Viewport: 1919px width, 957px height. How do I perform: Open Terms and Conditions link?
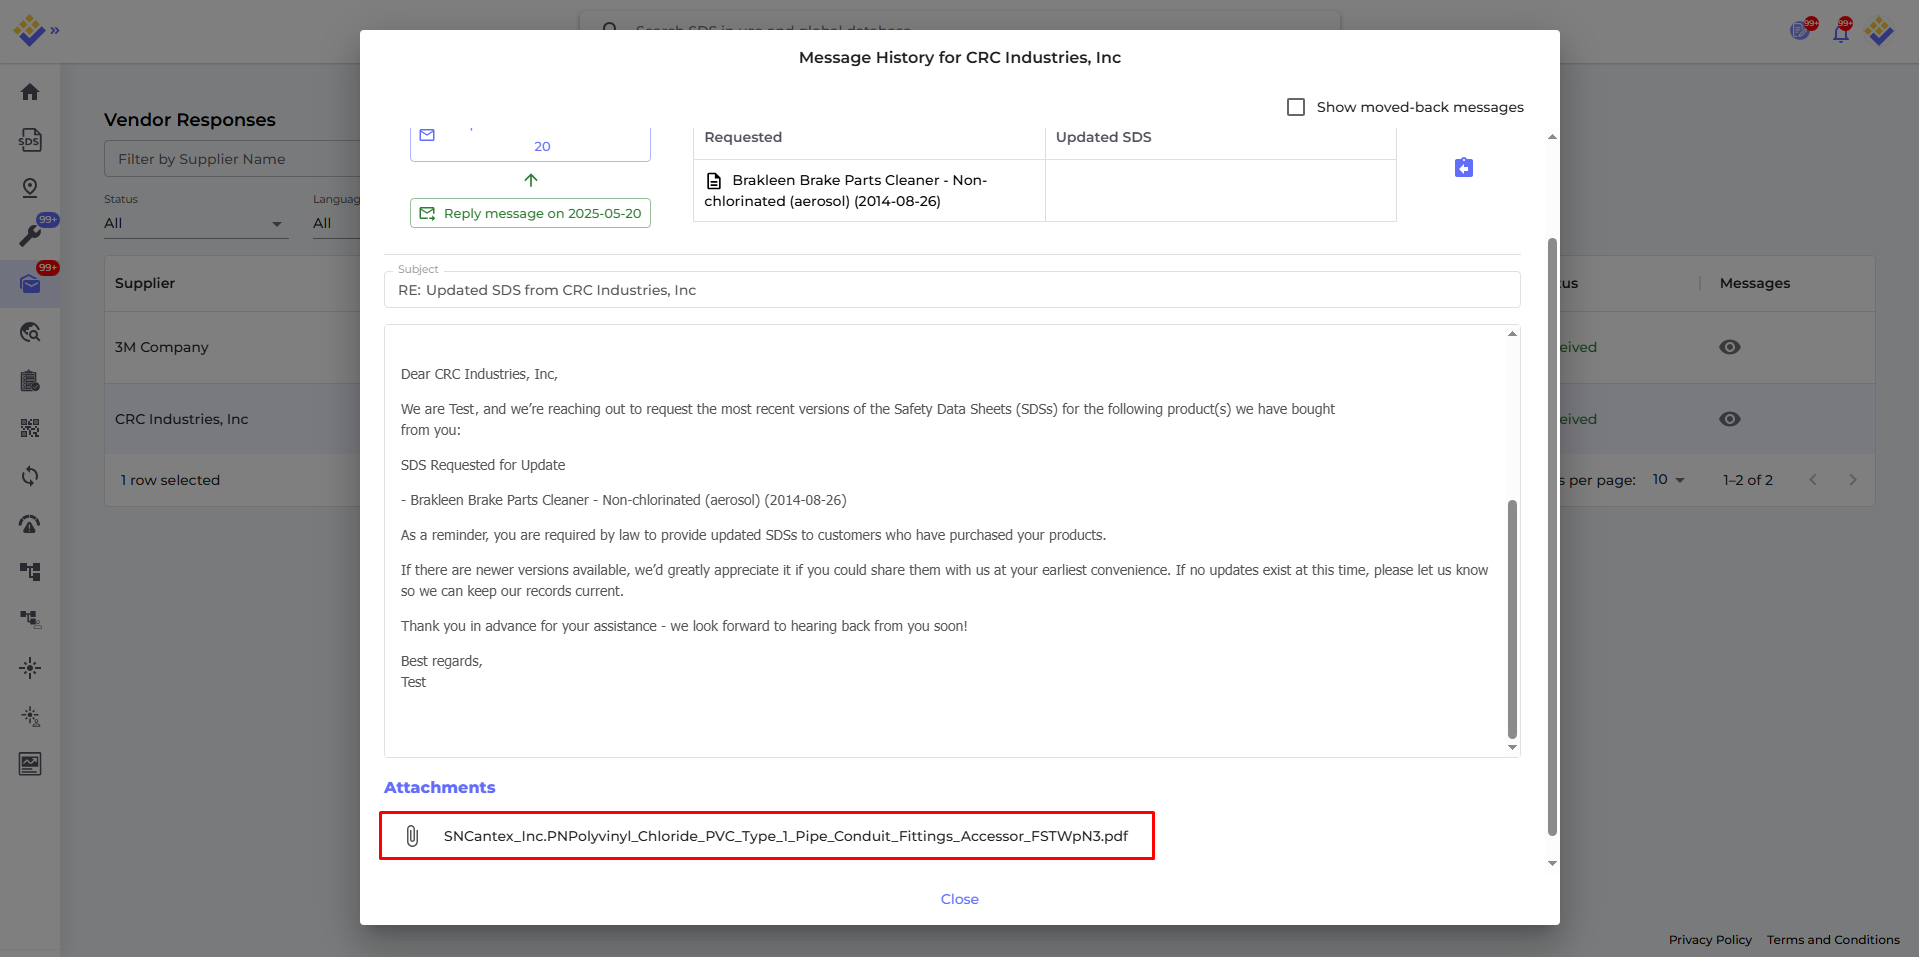tap(1833, 940)
